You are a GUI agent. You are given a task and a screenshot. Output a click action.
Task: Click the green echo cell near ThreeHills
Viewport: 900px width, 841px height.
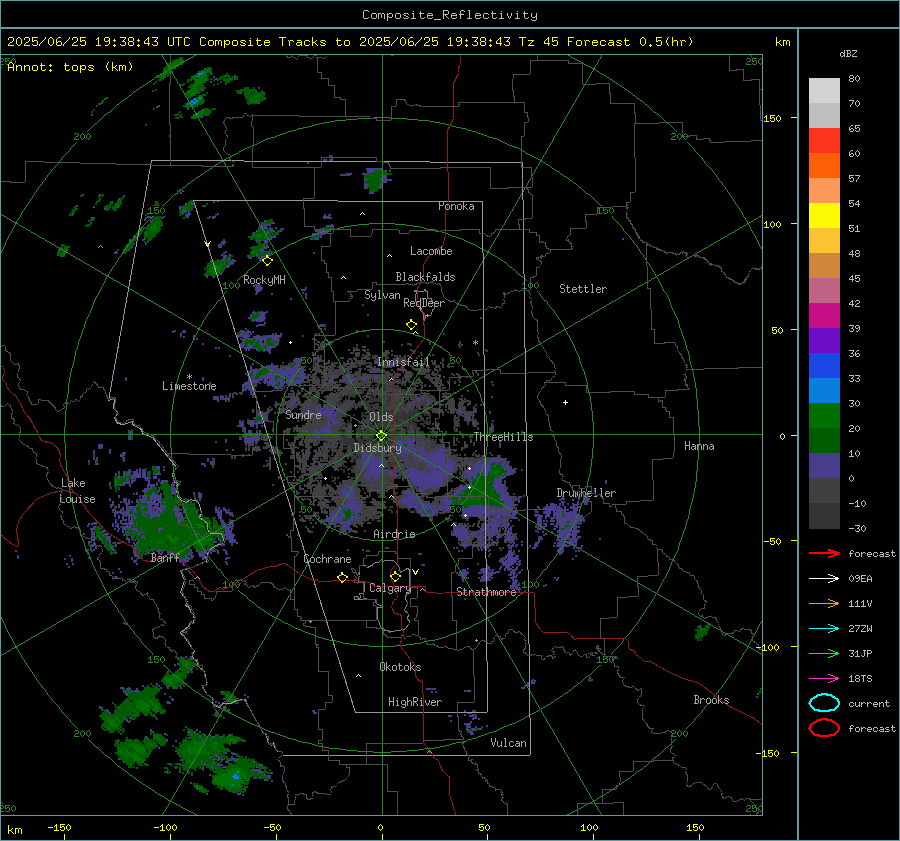pyautogui.click(x=487, y=485)
